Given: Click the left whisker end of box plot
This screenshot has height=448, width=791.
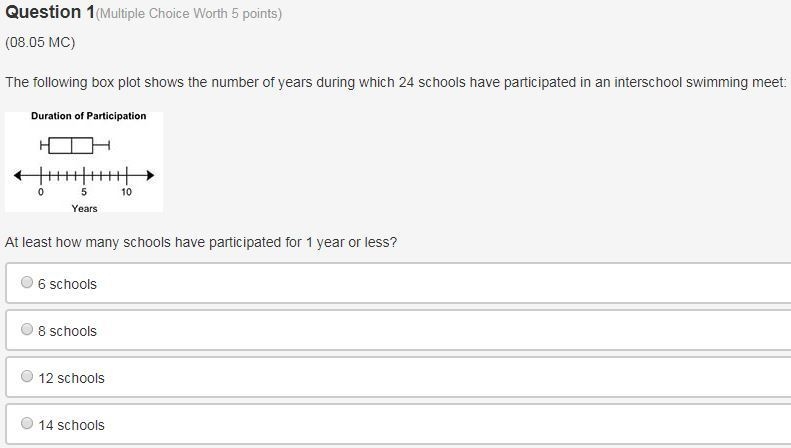Looking at the screenshot, I should pyautogui.click(x=41, y=145).
